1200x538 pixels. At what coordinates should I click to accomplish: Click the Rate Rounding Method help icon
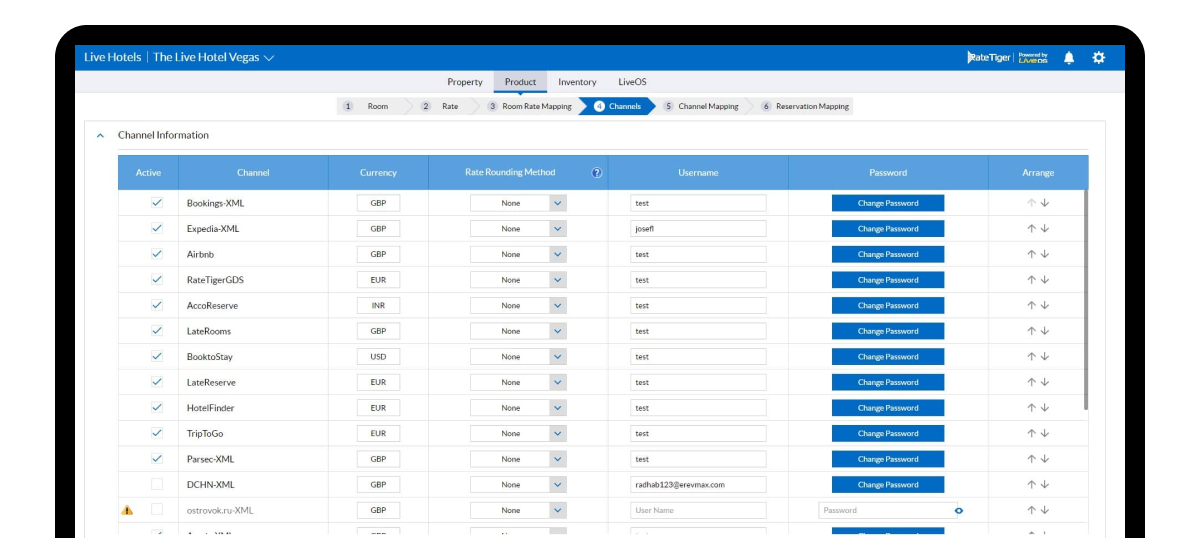(x=597, y=172)
